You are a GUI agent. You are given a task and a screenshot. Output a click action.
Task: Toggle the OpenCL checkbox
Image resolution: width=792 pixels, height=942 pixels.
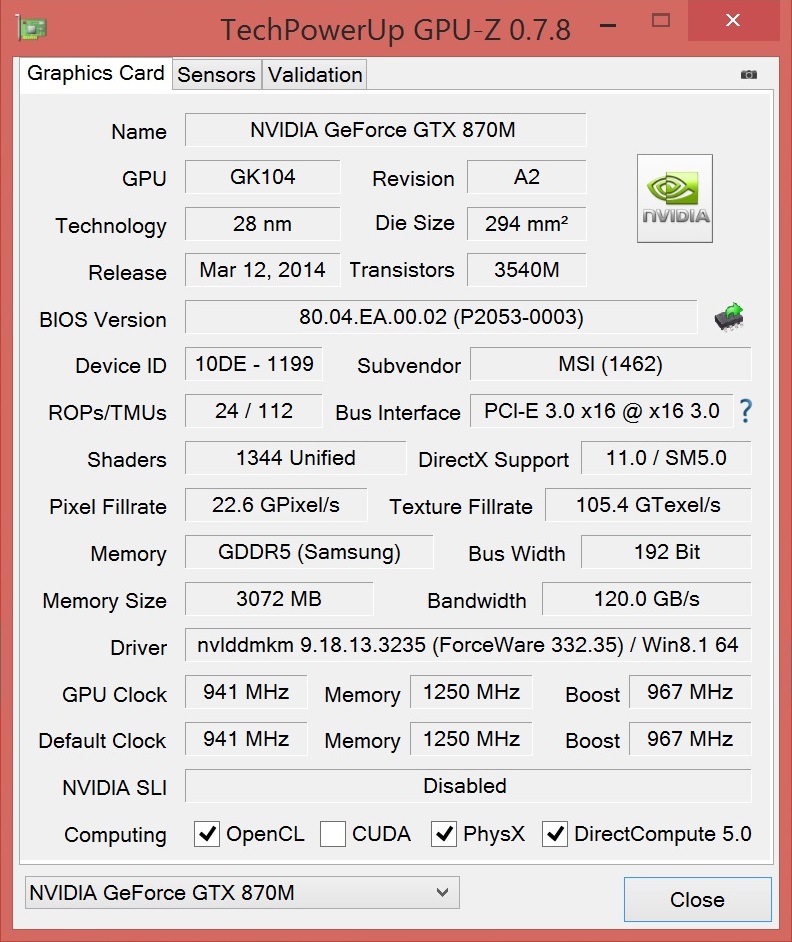[x=207, y=834]
